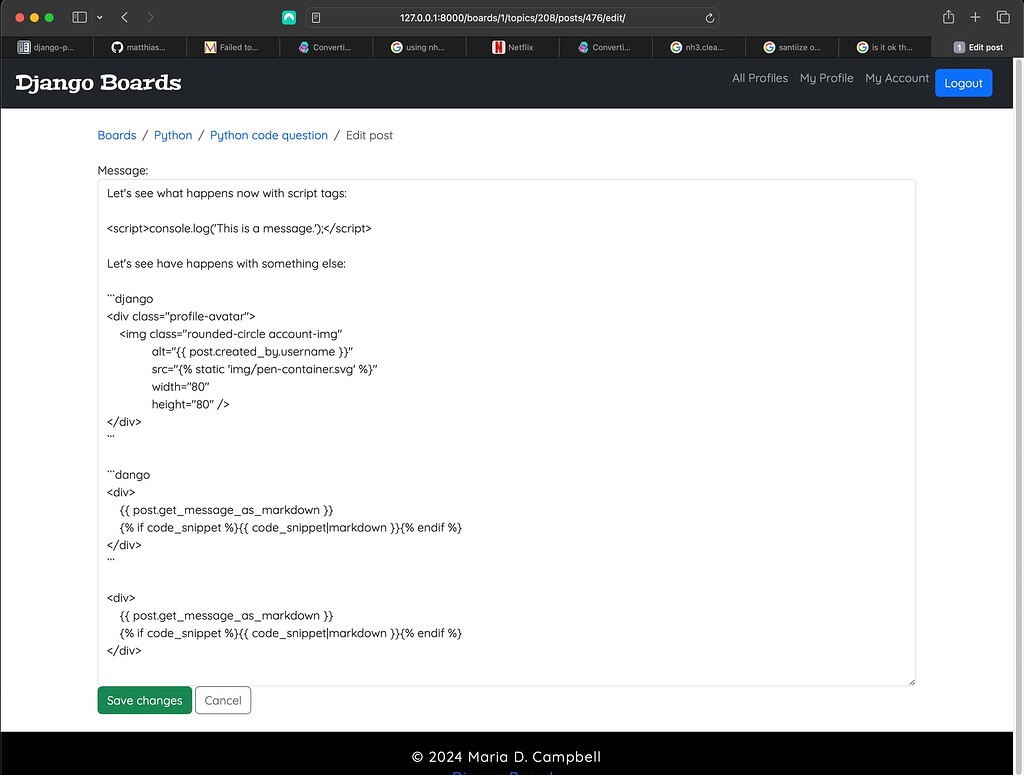Click the tab overview icon
Image resolution: width=1024 pixels, height=775 pixels.
click(1003, 17)
